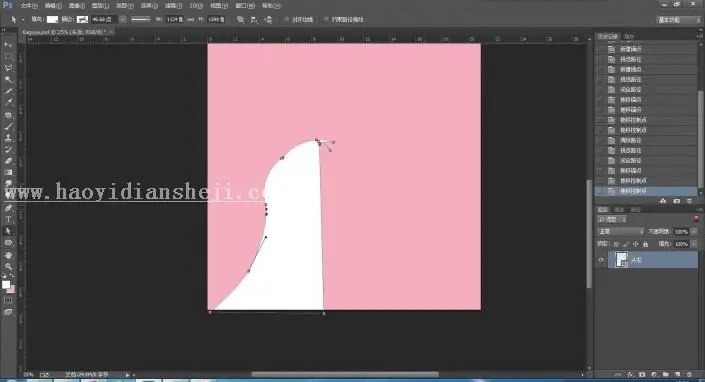
Task: Select the Clone Stamp tool
Action: tap(8, 138)
